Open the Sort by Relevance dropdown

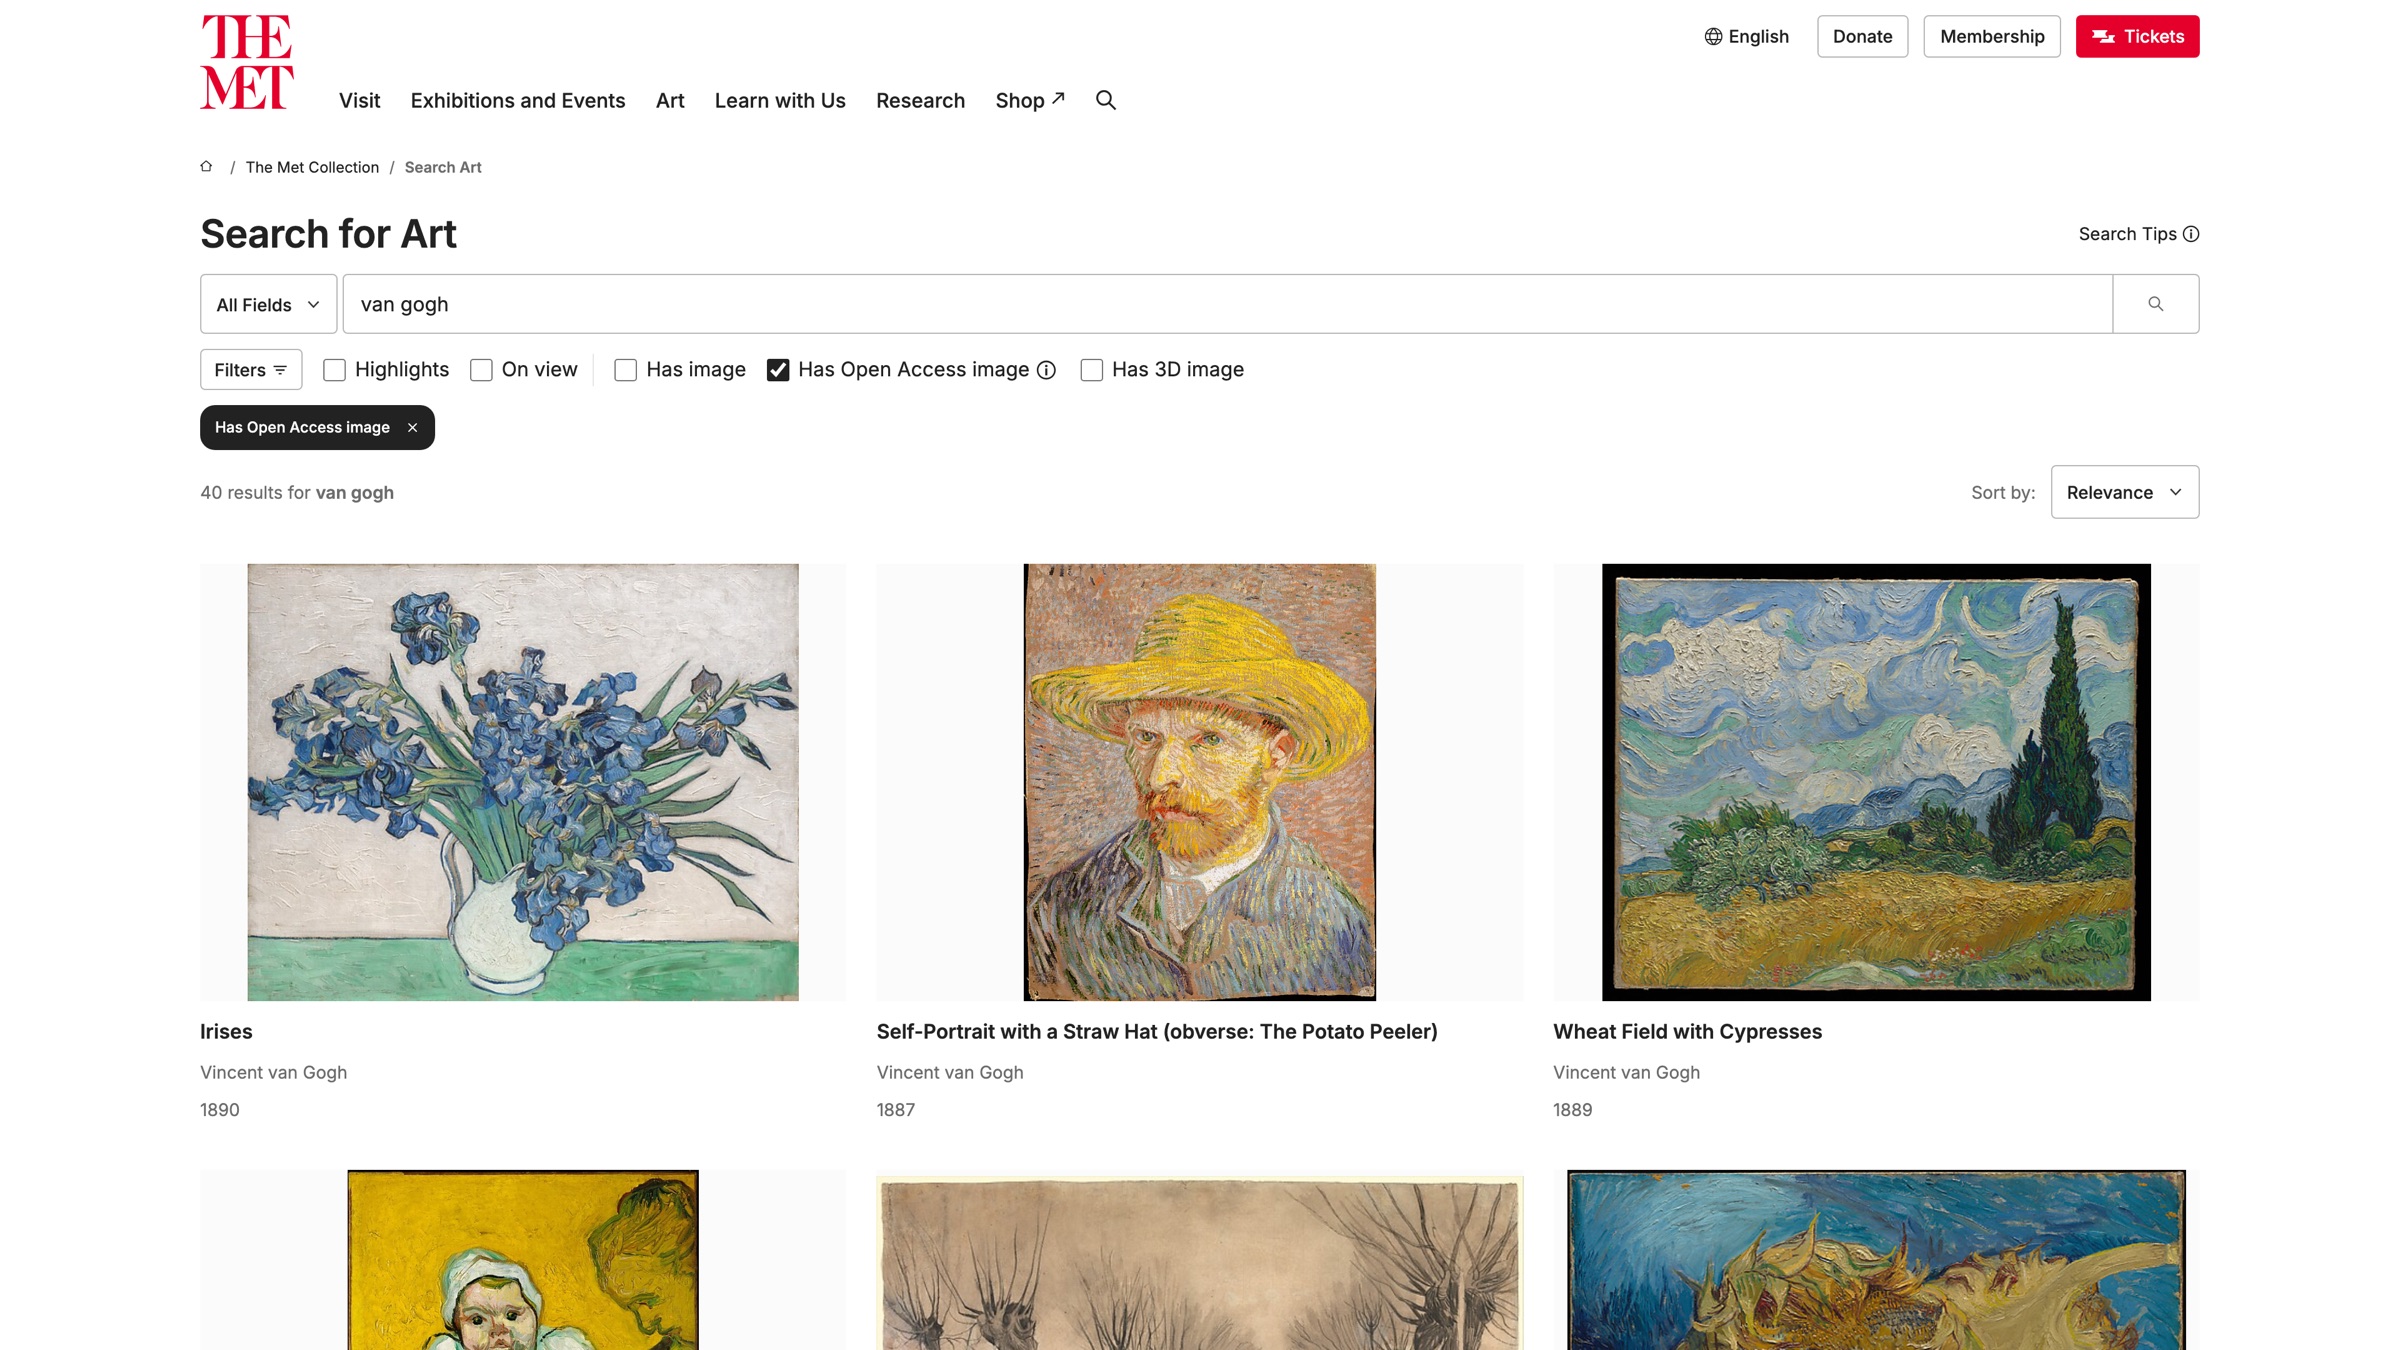[2124, 492]
